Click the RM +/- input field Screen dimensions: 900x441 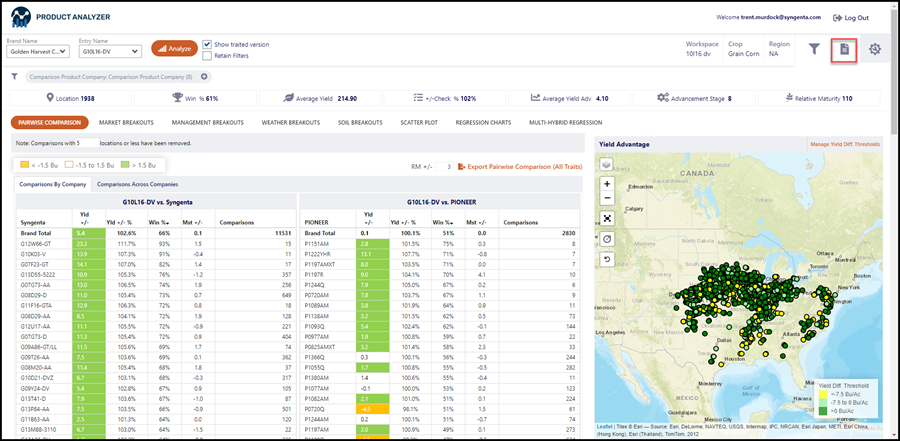[x=443, y=167]
